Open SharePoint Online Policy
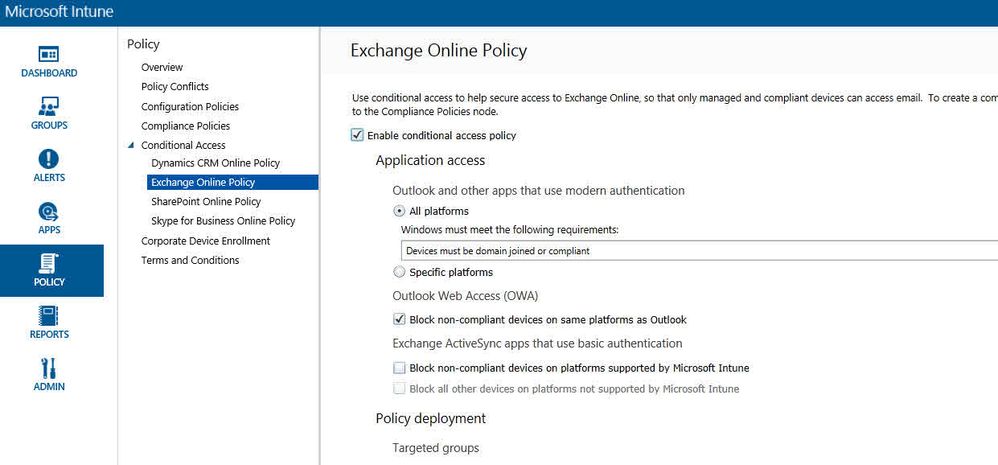998x465 pixels. (x=206, y=202)
